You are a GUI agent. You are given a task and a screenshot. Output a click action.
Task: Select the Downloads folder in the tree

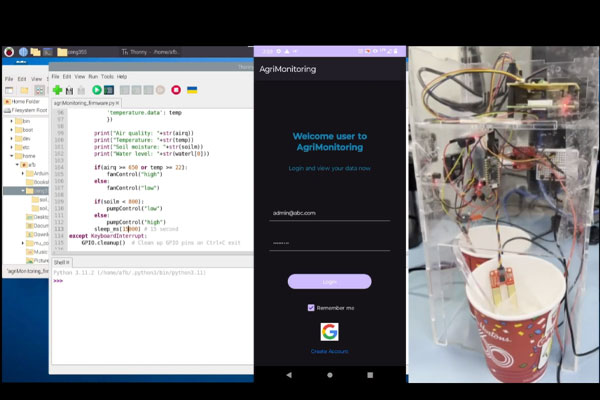[x=38, y=234]
